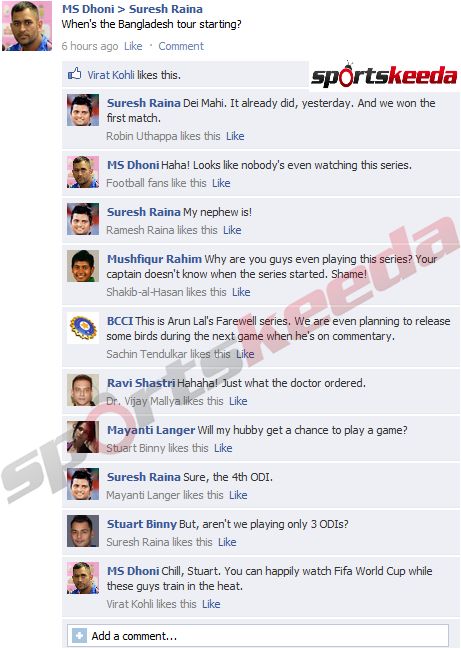Open Suresh Raina profile link in post header
Image resolution: width=461 pixels, height=649 pixels.
click(166, 9)
